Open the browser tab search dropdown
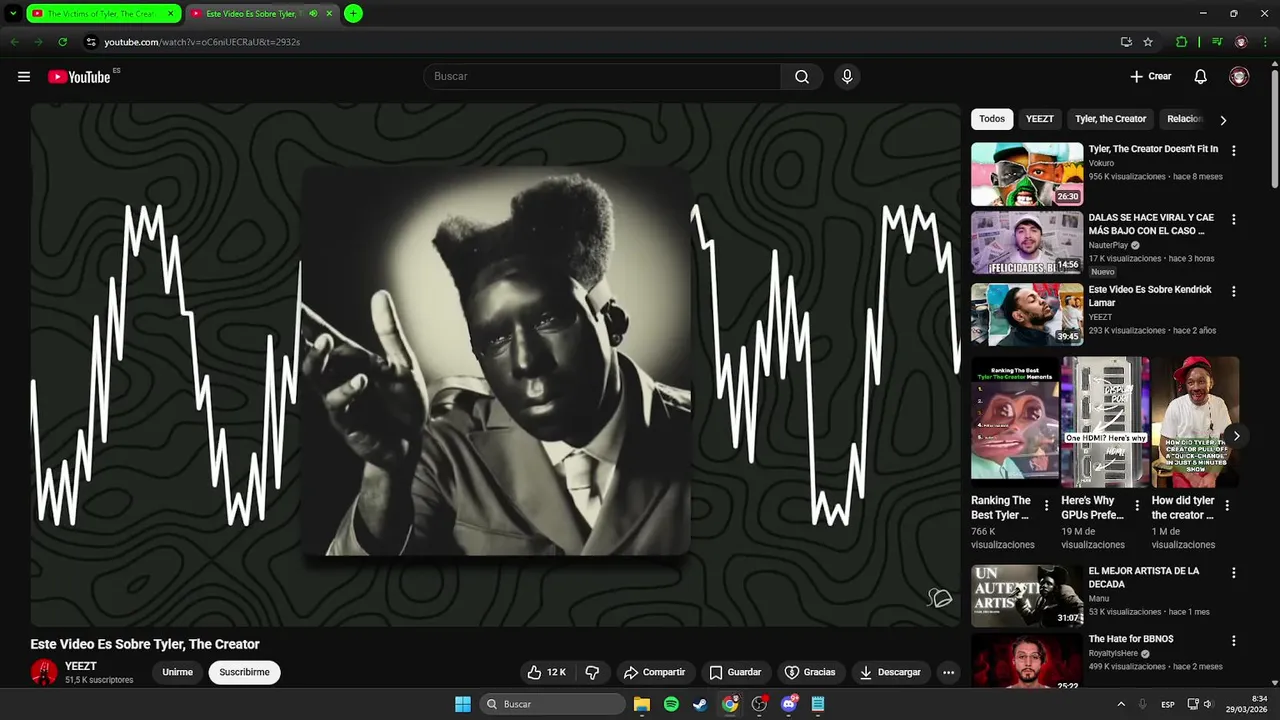 (13, 14)
